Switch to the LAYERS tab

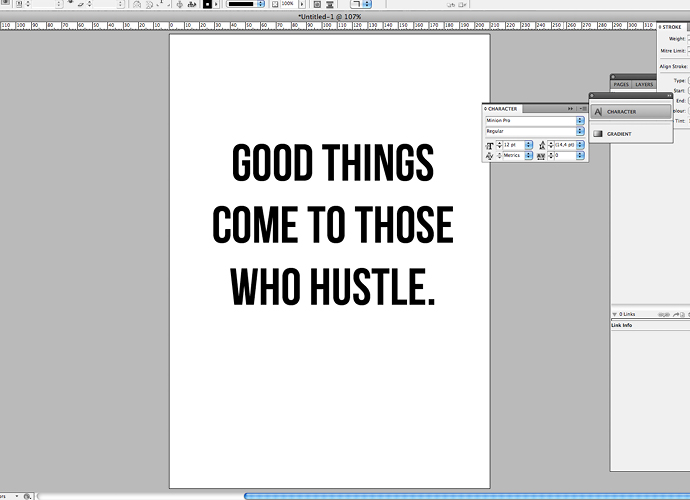point(644,85)
